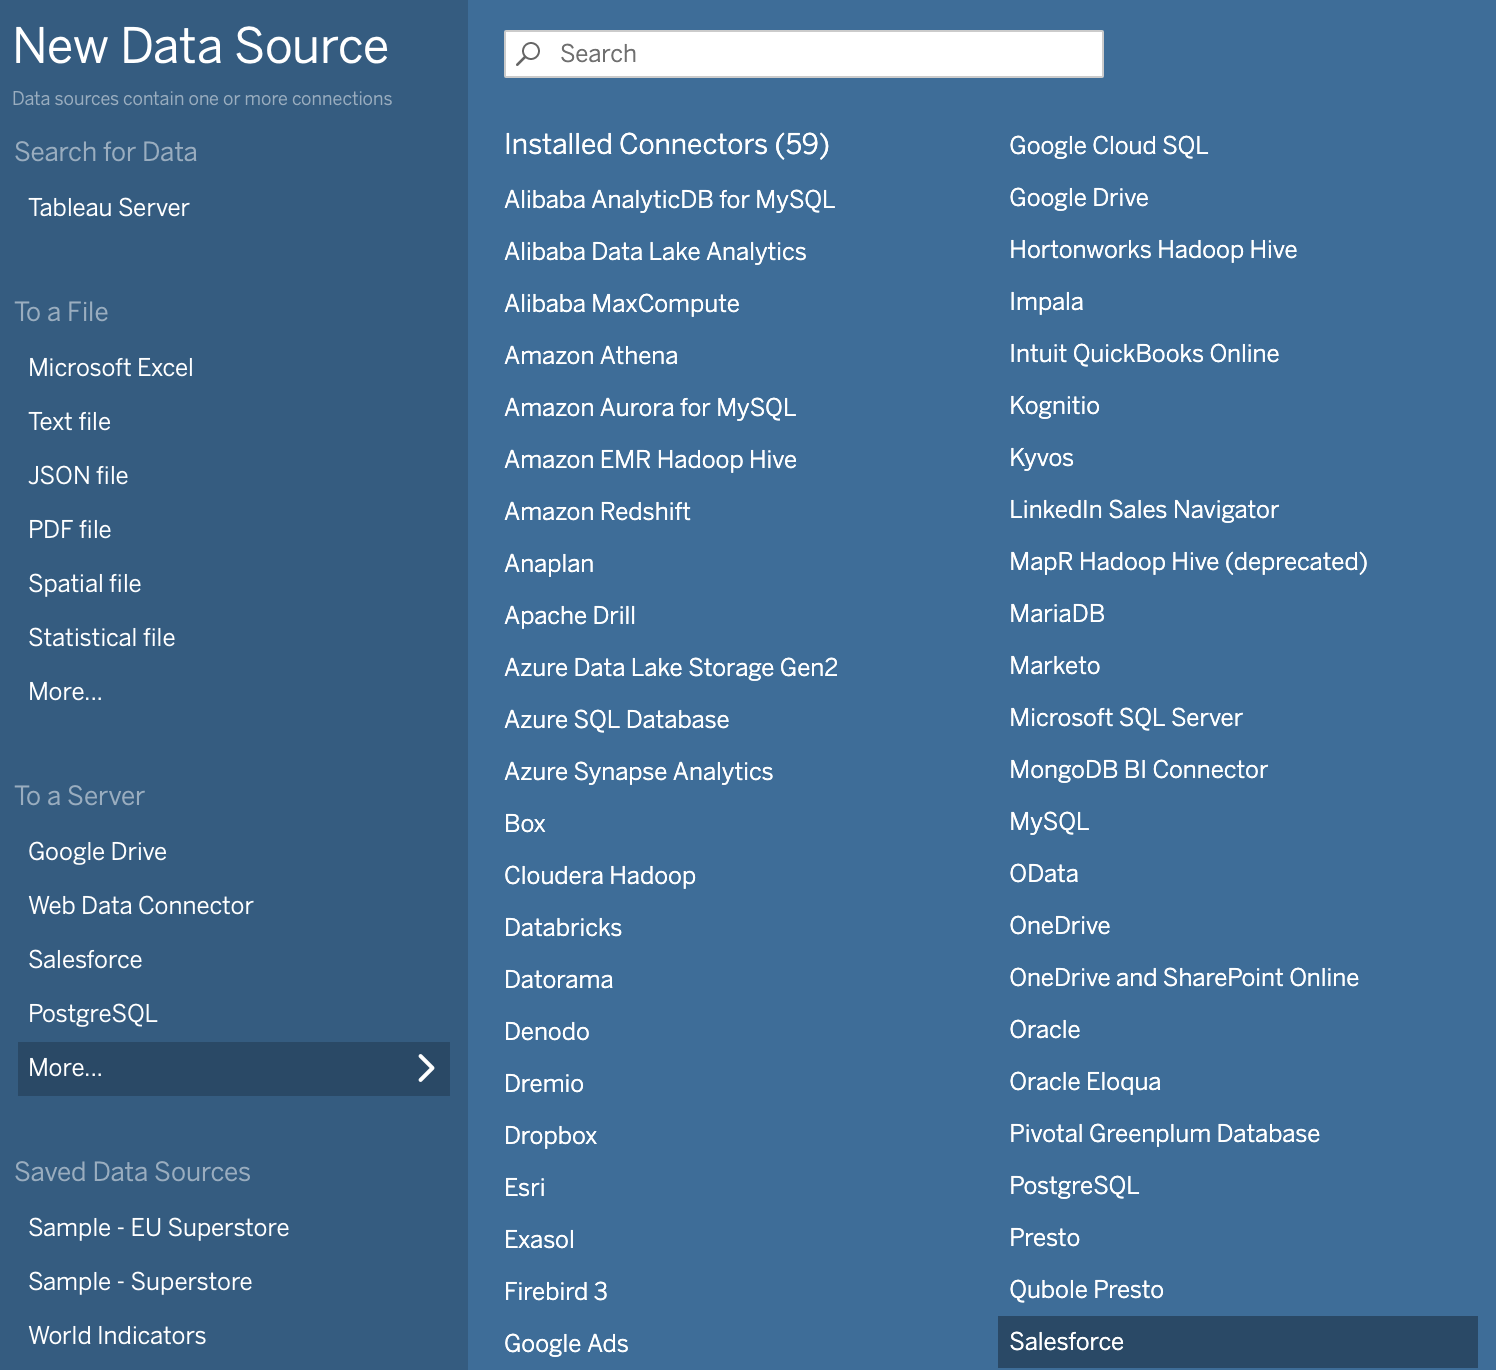
Task: Select LinkedIn Sales Navigator
Action: click(1143, 510)
